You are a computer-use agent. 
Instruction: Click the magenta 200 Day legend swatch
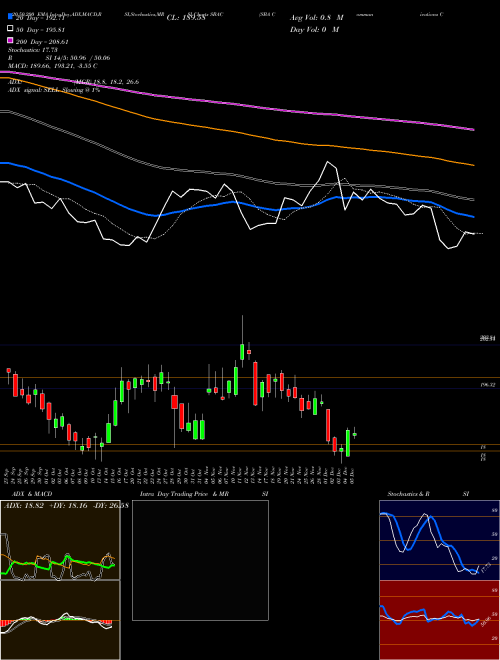point(10,41)
